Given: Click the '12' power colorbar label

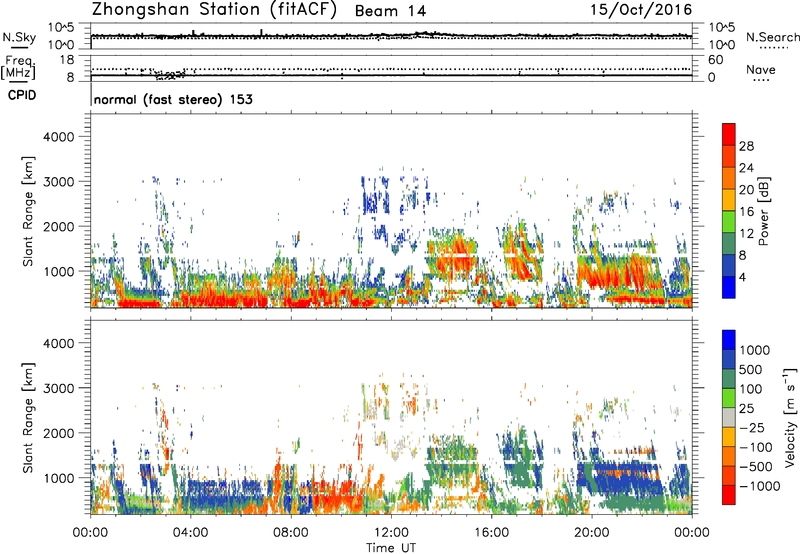Looking at the screenshot, I should click(746, 234).
